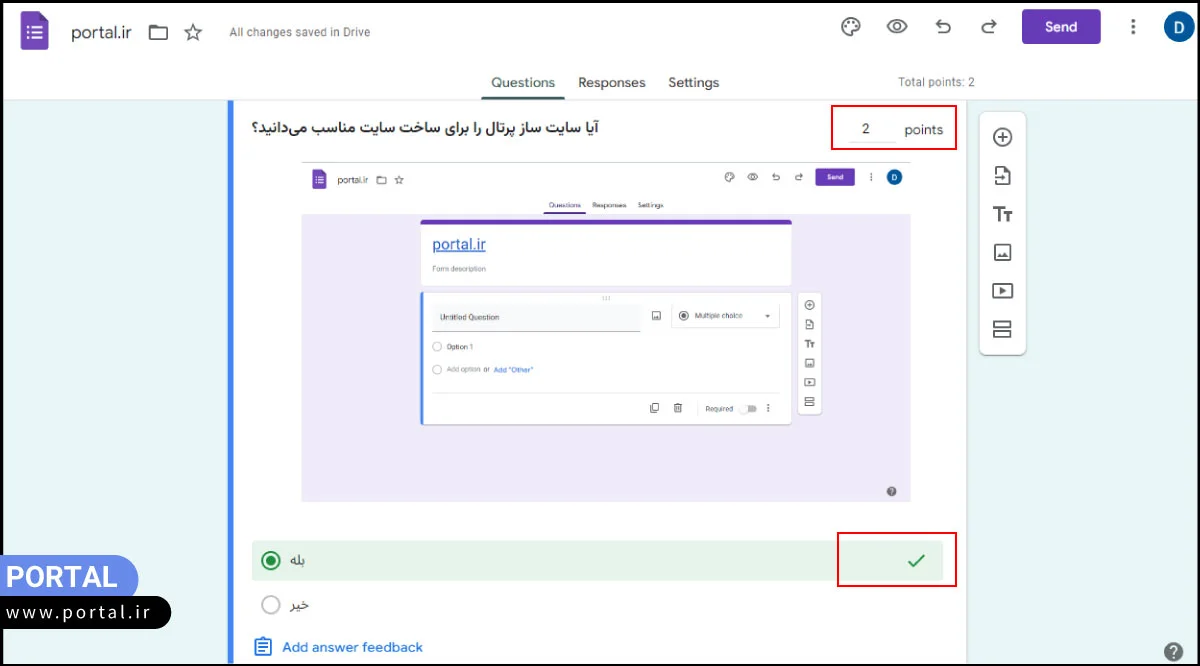This screenshot has height=666, width=1200.
Task: Select the بله answer option
Action: click(270, 560)
